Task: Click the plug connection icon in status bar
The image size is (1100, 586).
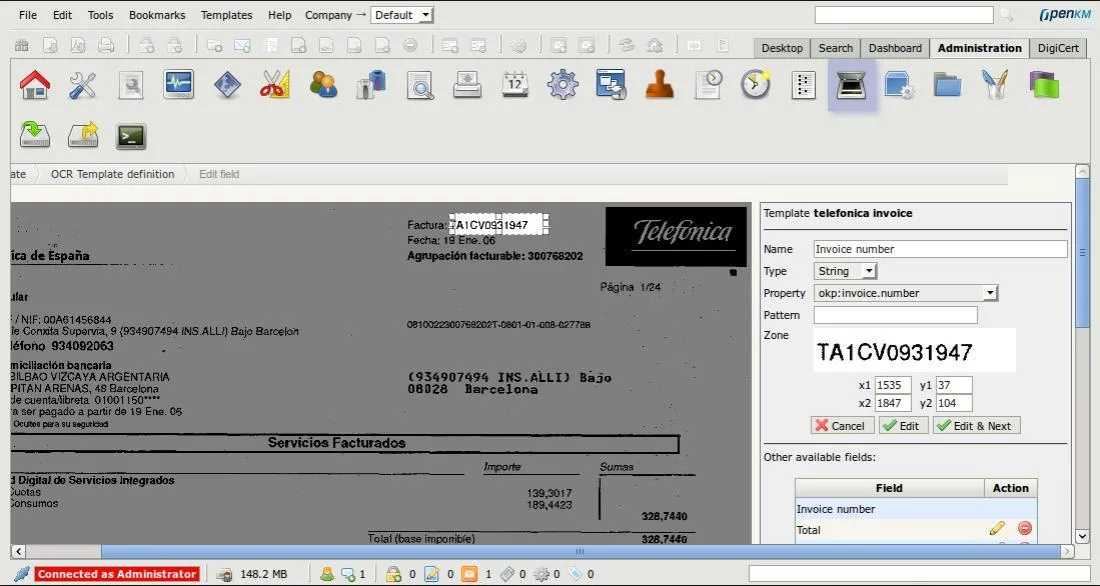Action: coord(21,574)
